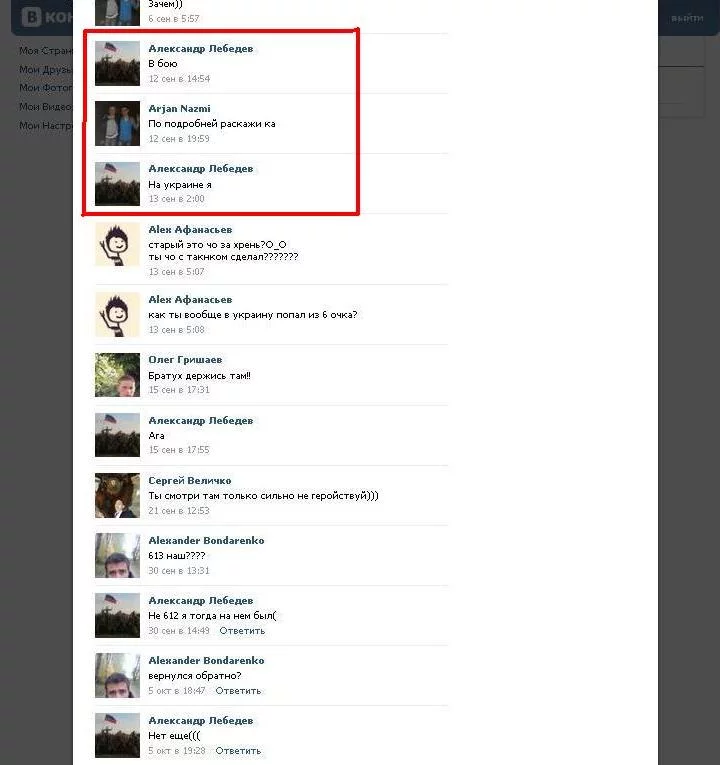
Task: Open Arjan Nazmi profile name link
Action: click(x=180, y=108)
